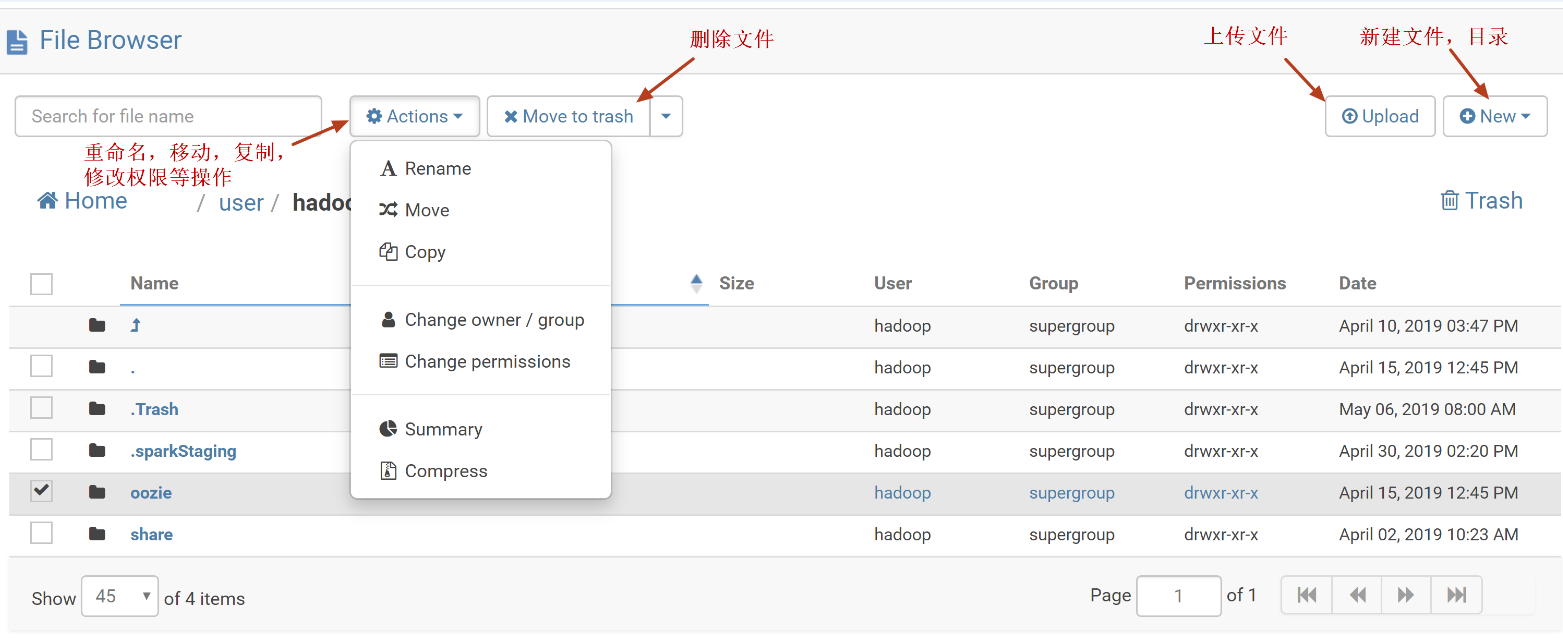Open the user breadcrumb link
The image size is (1563, 638).
point(241,202)
